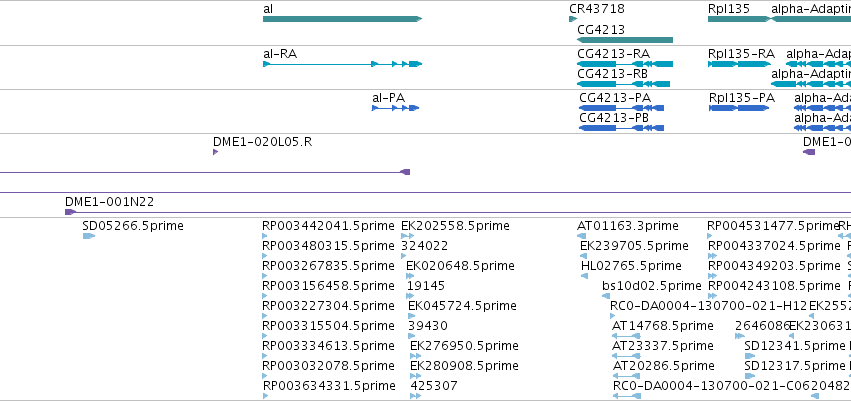Click the AT01163.3prime EST arrow

[x=582, y=236]
